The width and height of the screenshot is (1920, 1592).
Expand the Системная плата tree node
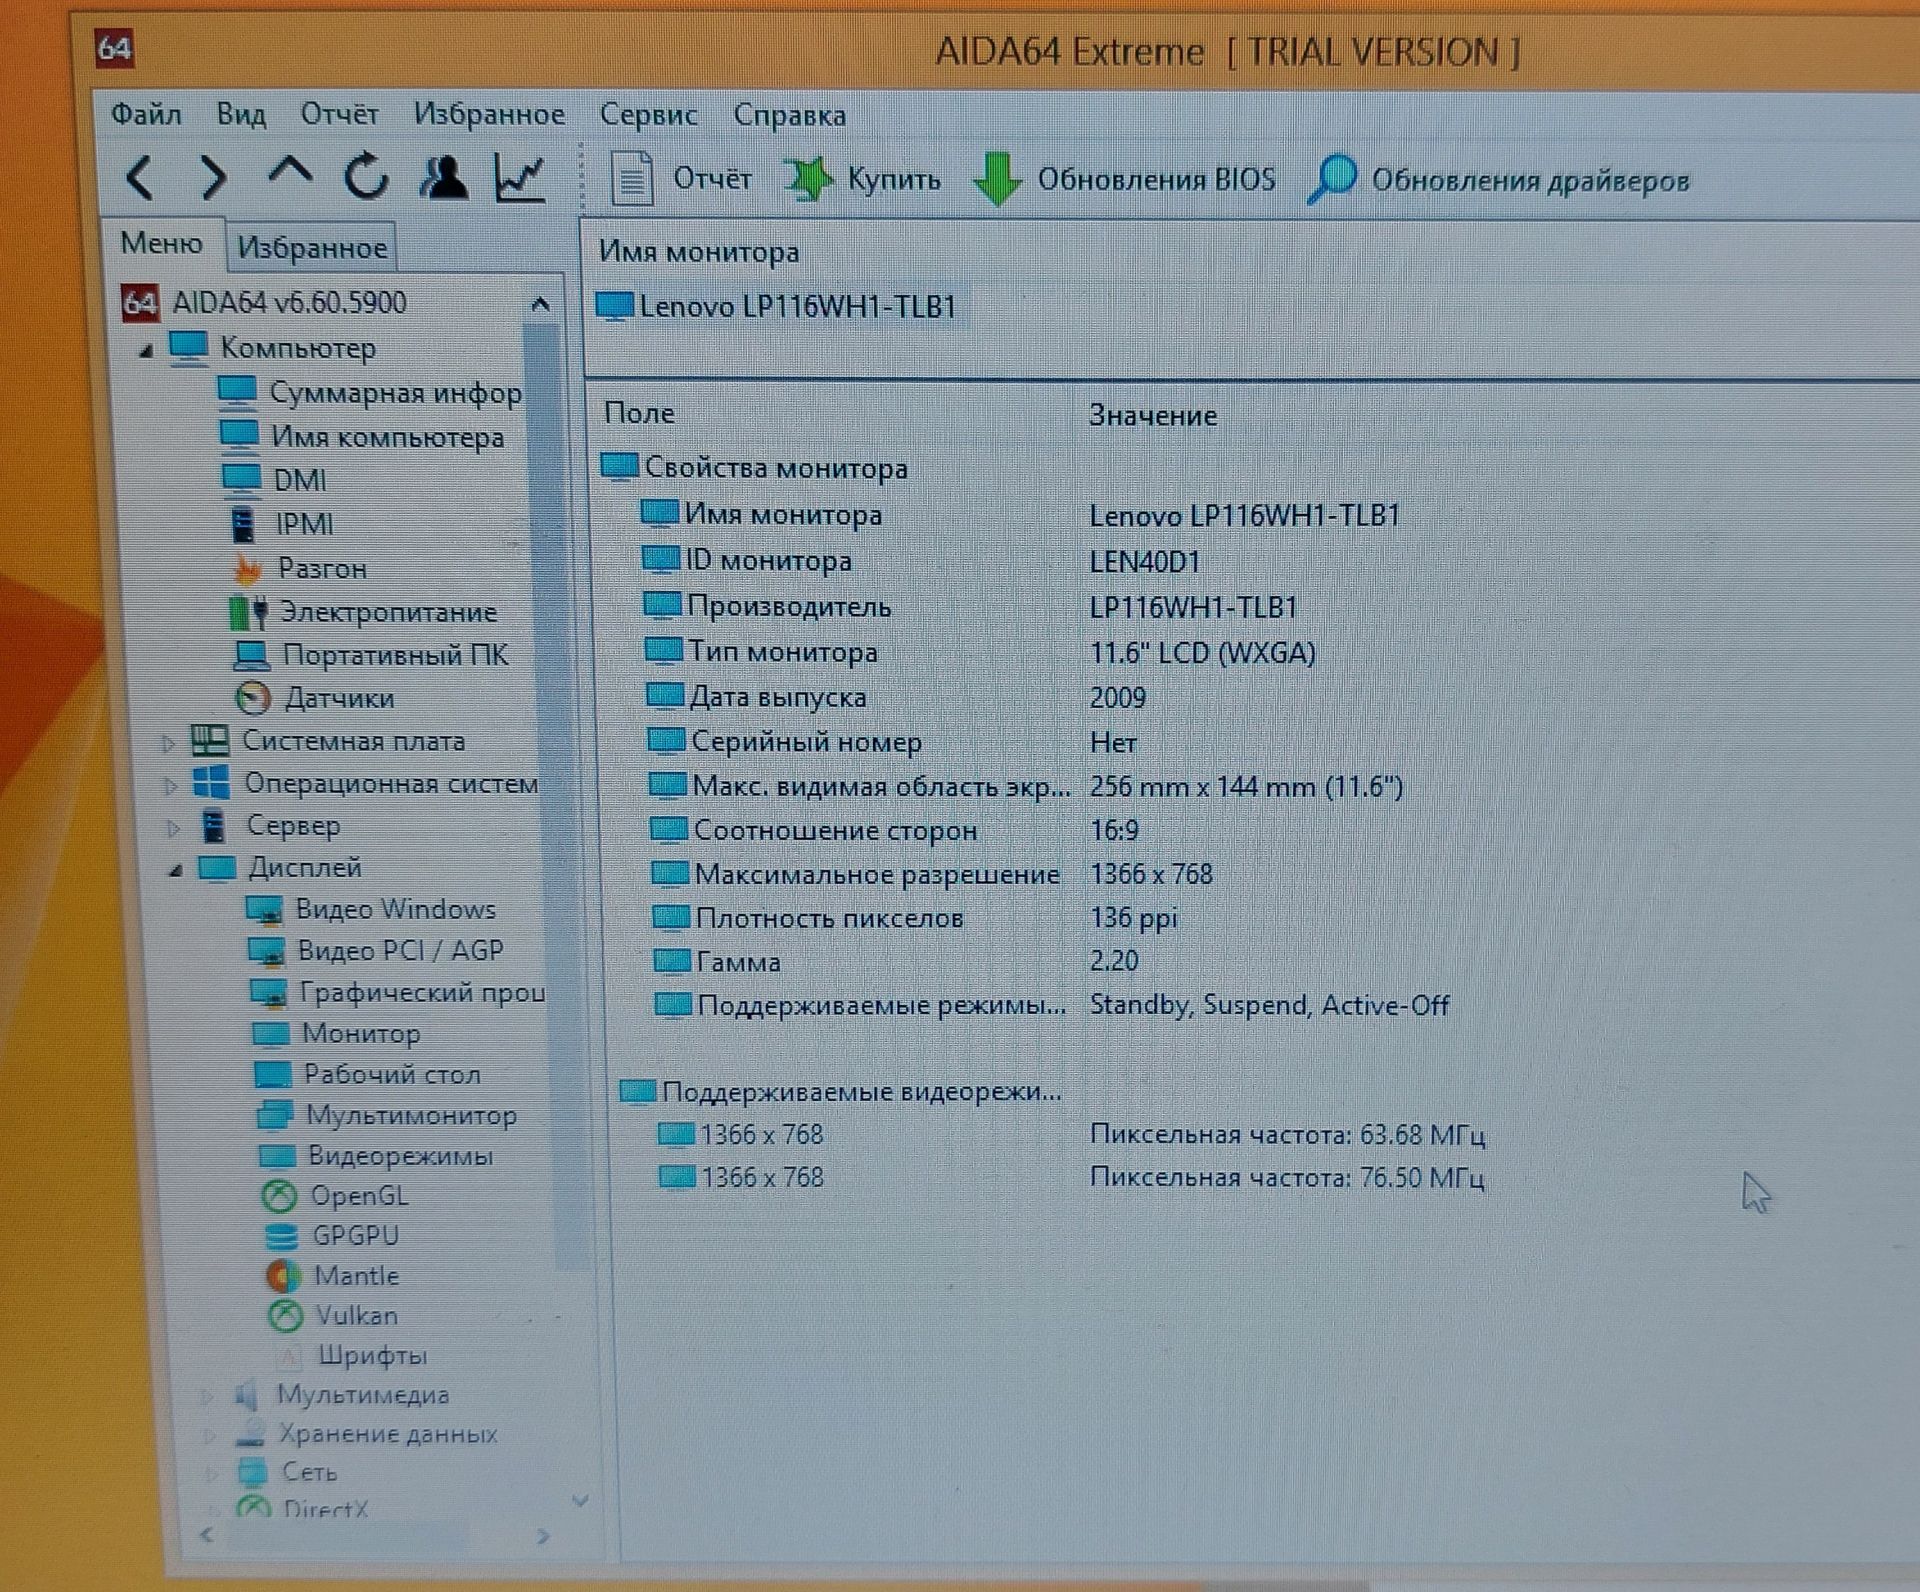click(x=168, y=743)
